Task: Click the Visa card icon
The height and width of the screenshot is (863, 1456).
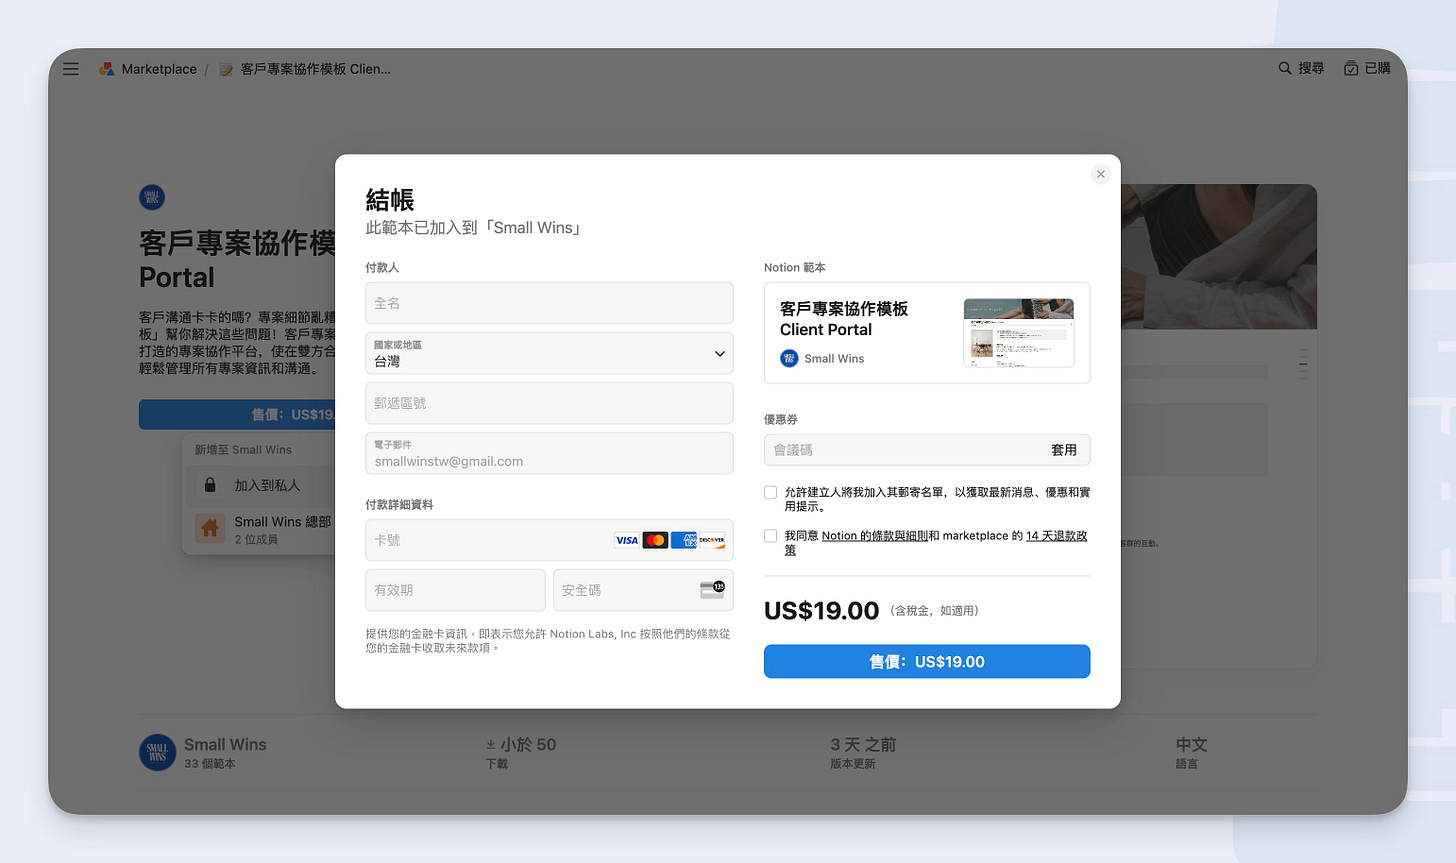Action: (x=627, y=540)
